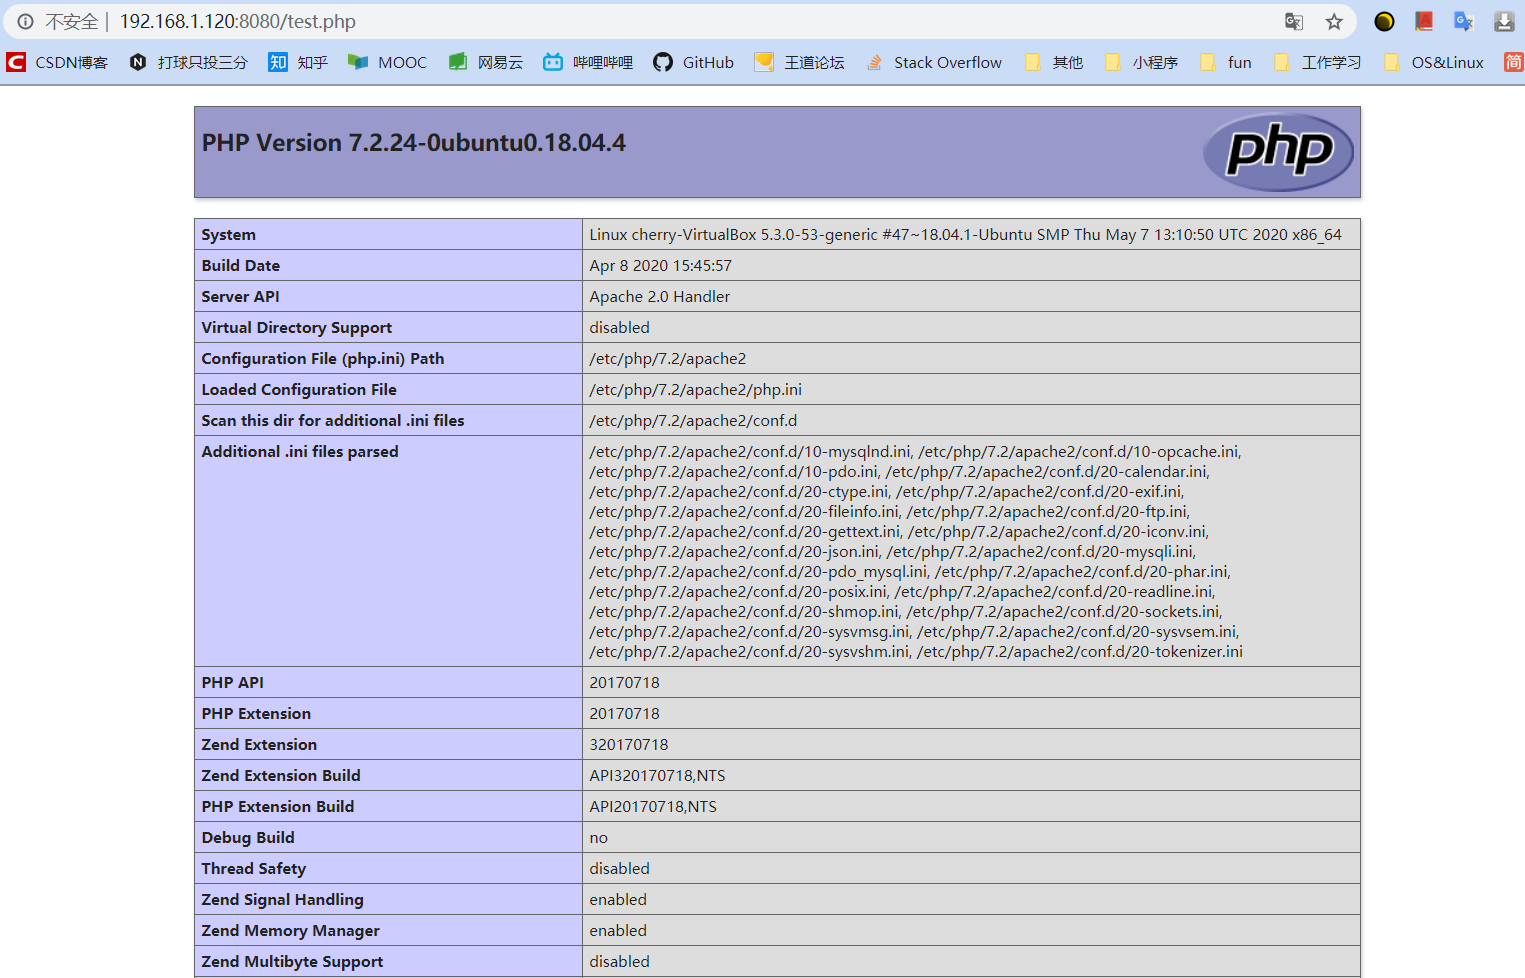The image size is (1525, 978).
Task: Click the yellow moon extension icon
Action: [1384, 21]
